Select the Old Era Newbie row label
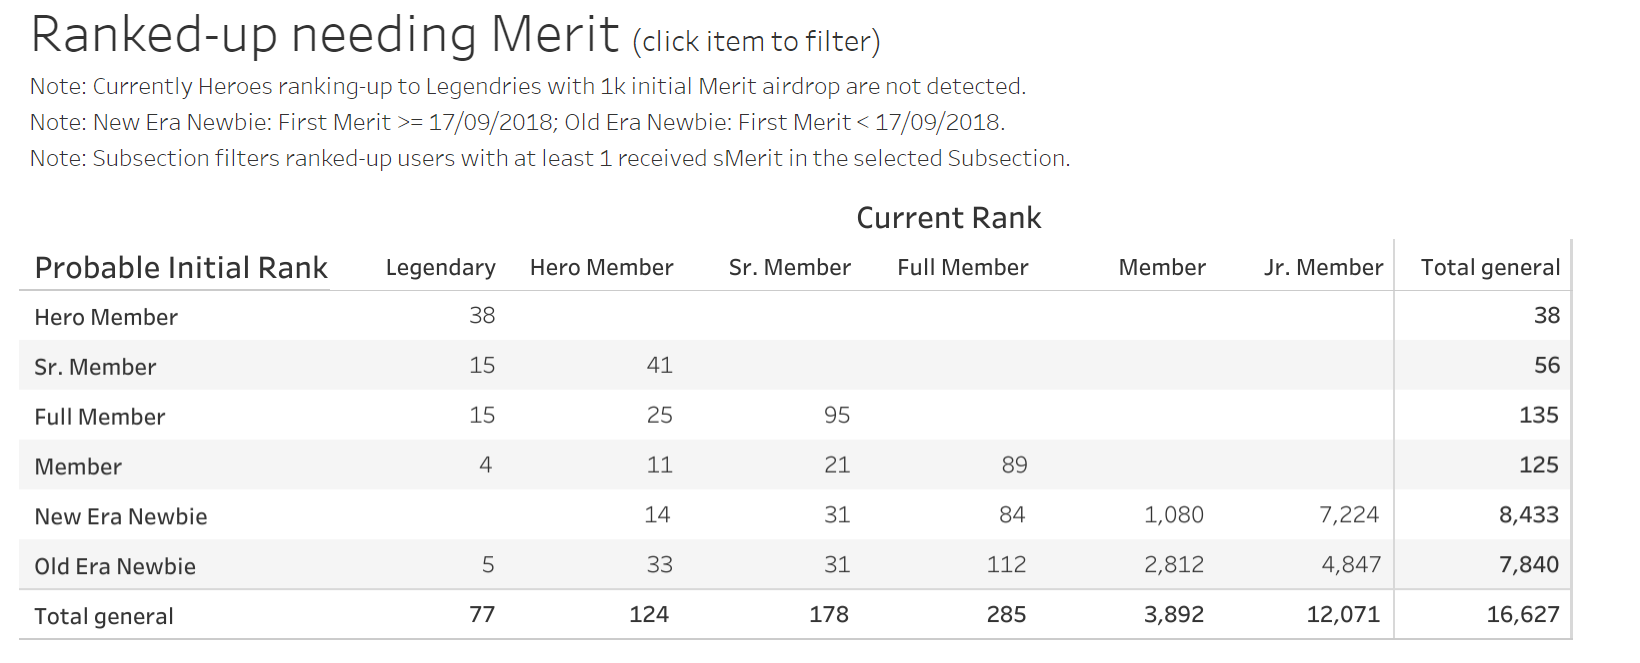The image size is (1640, 663). click(x=115, y=567)
